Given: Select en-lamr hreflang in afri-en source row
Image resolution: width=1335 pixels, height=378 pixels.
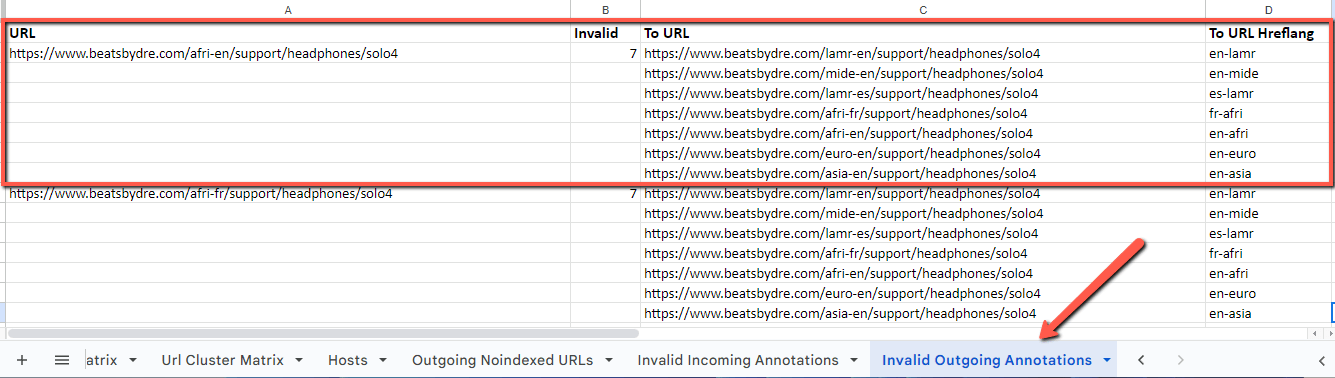Looking at the screenshot, I should [1268, 53].
